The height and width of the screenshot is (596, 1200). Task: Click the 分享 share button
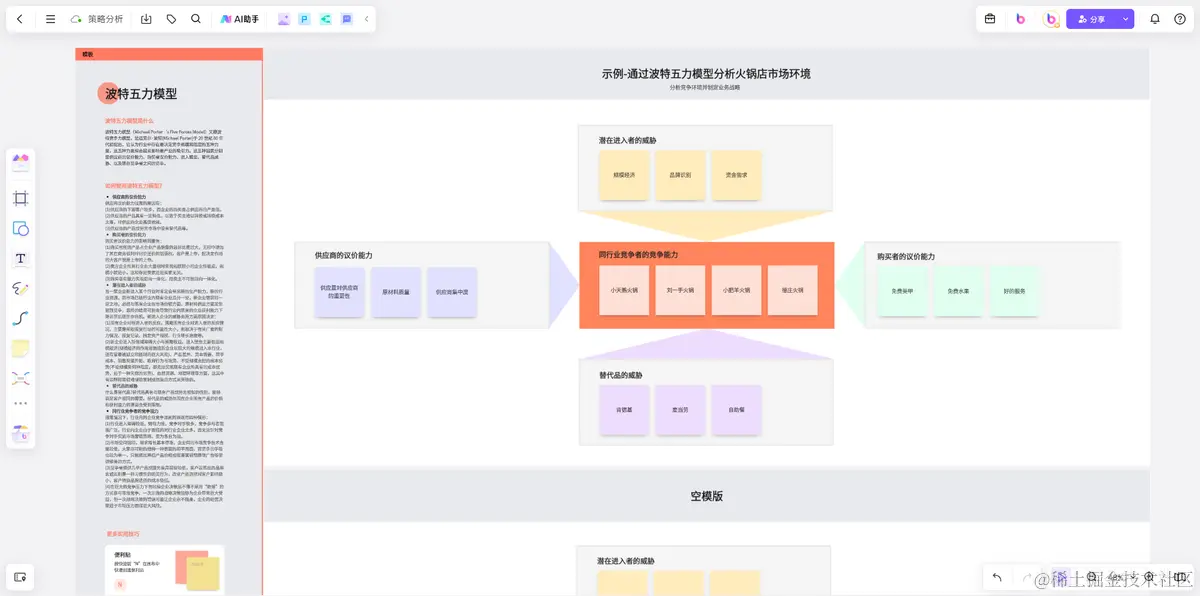pyautogui.click(x=1098, y=18)
